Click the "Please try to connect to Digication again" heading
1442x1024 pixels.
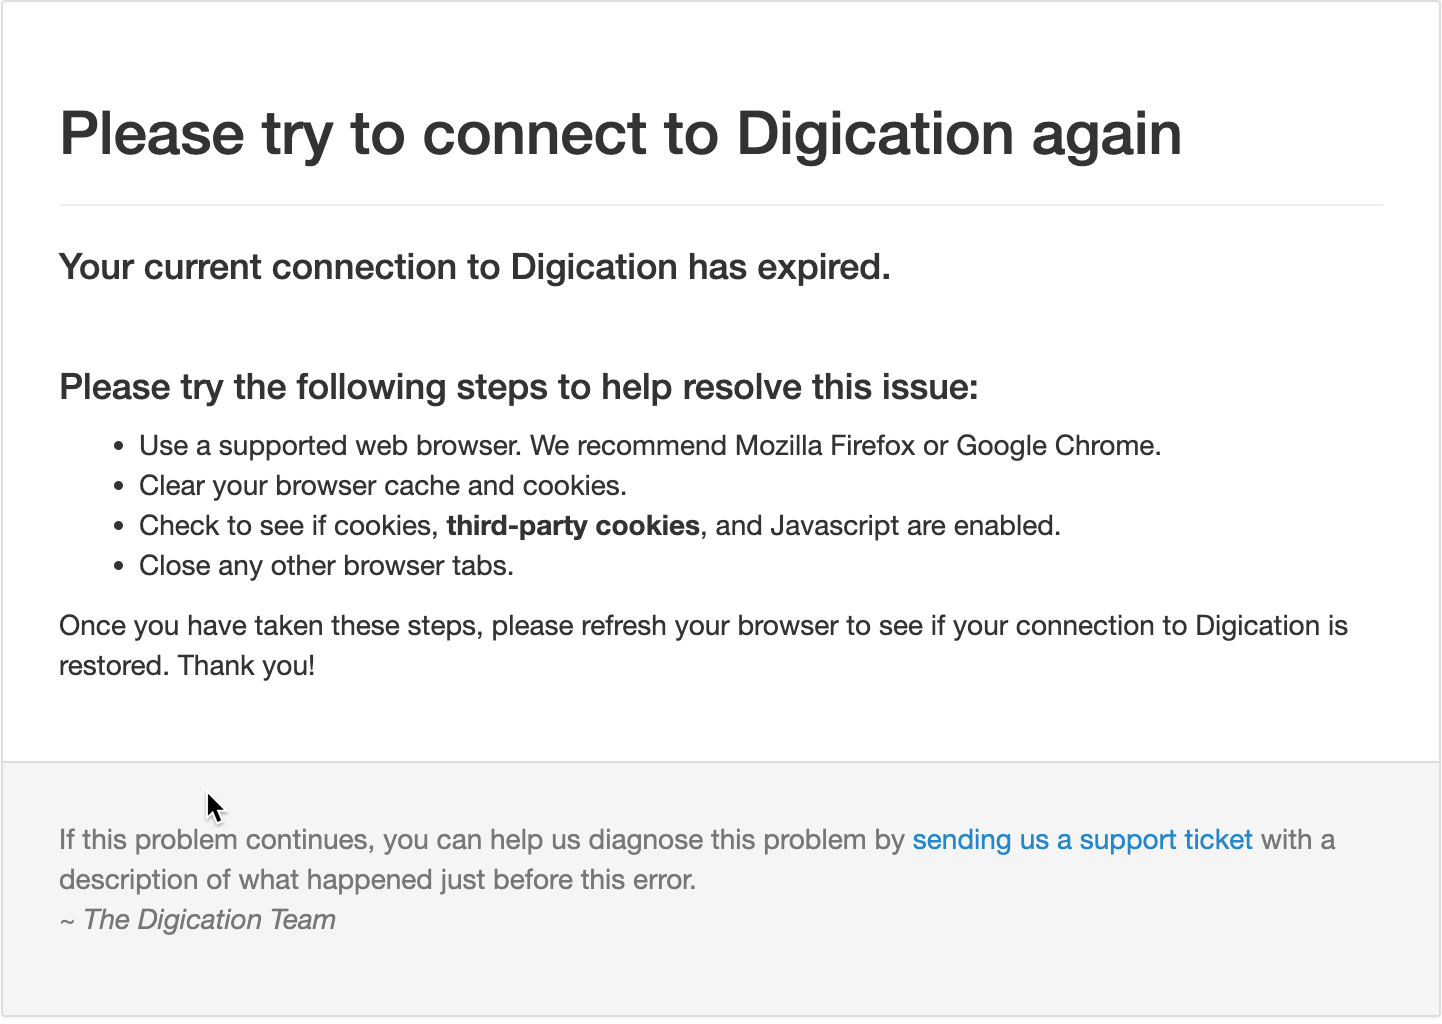621,134
